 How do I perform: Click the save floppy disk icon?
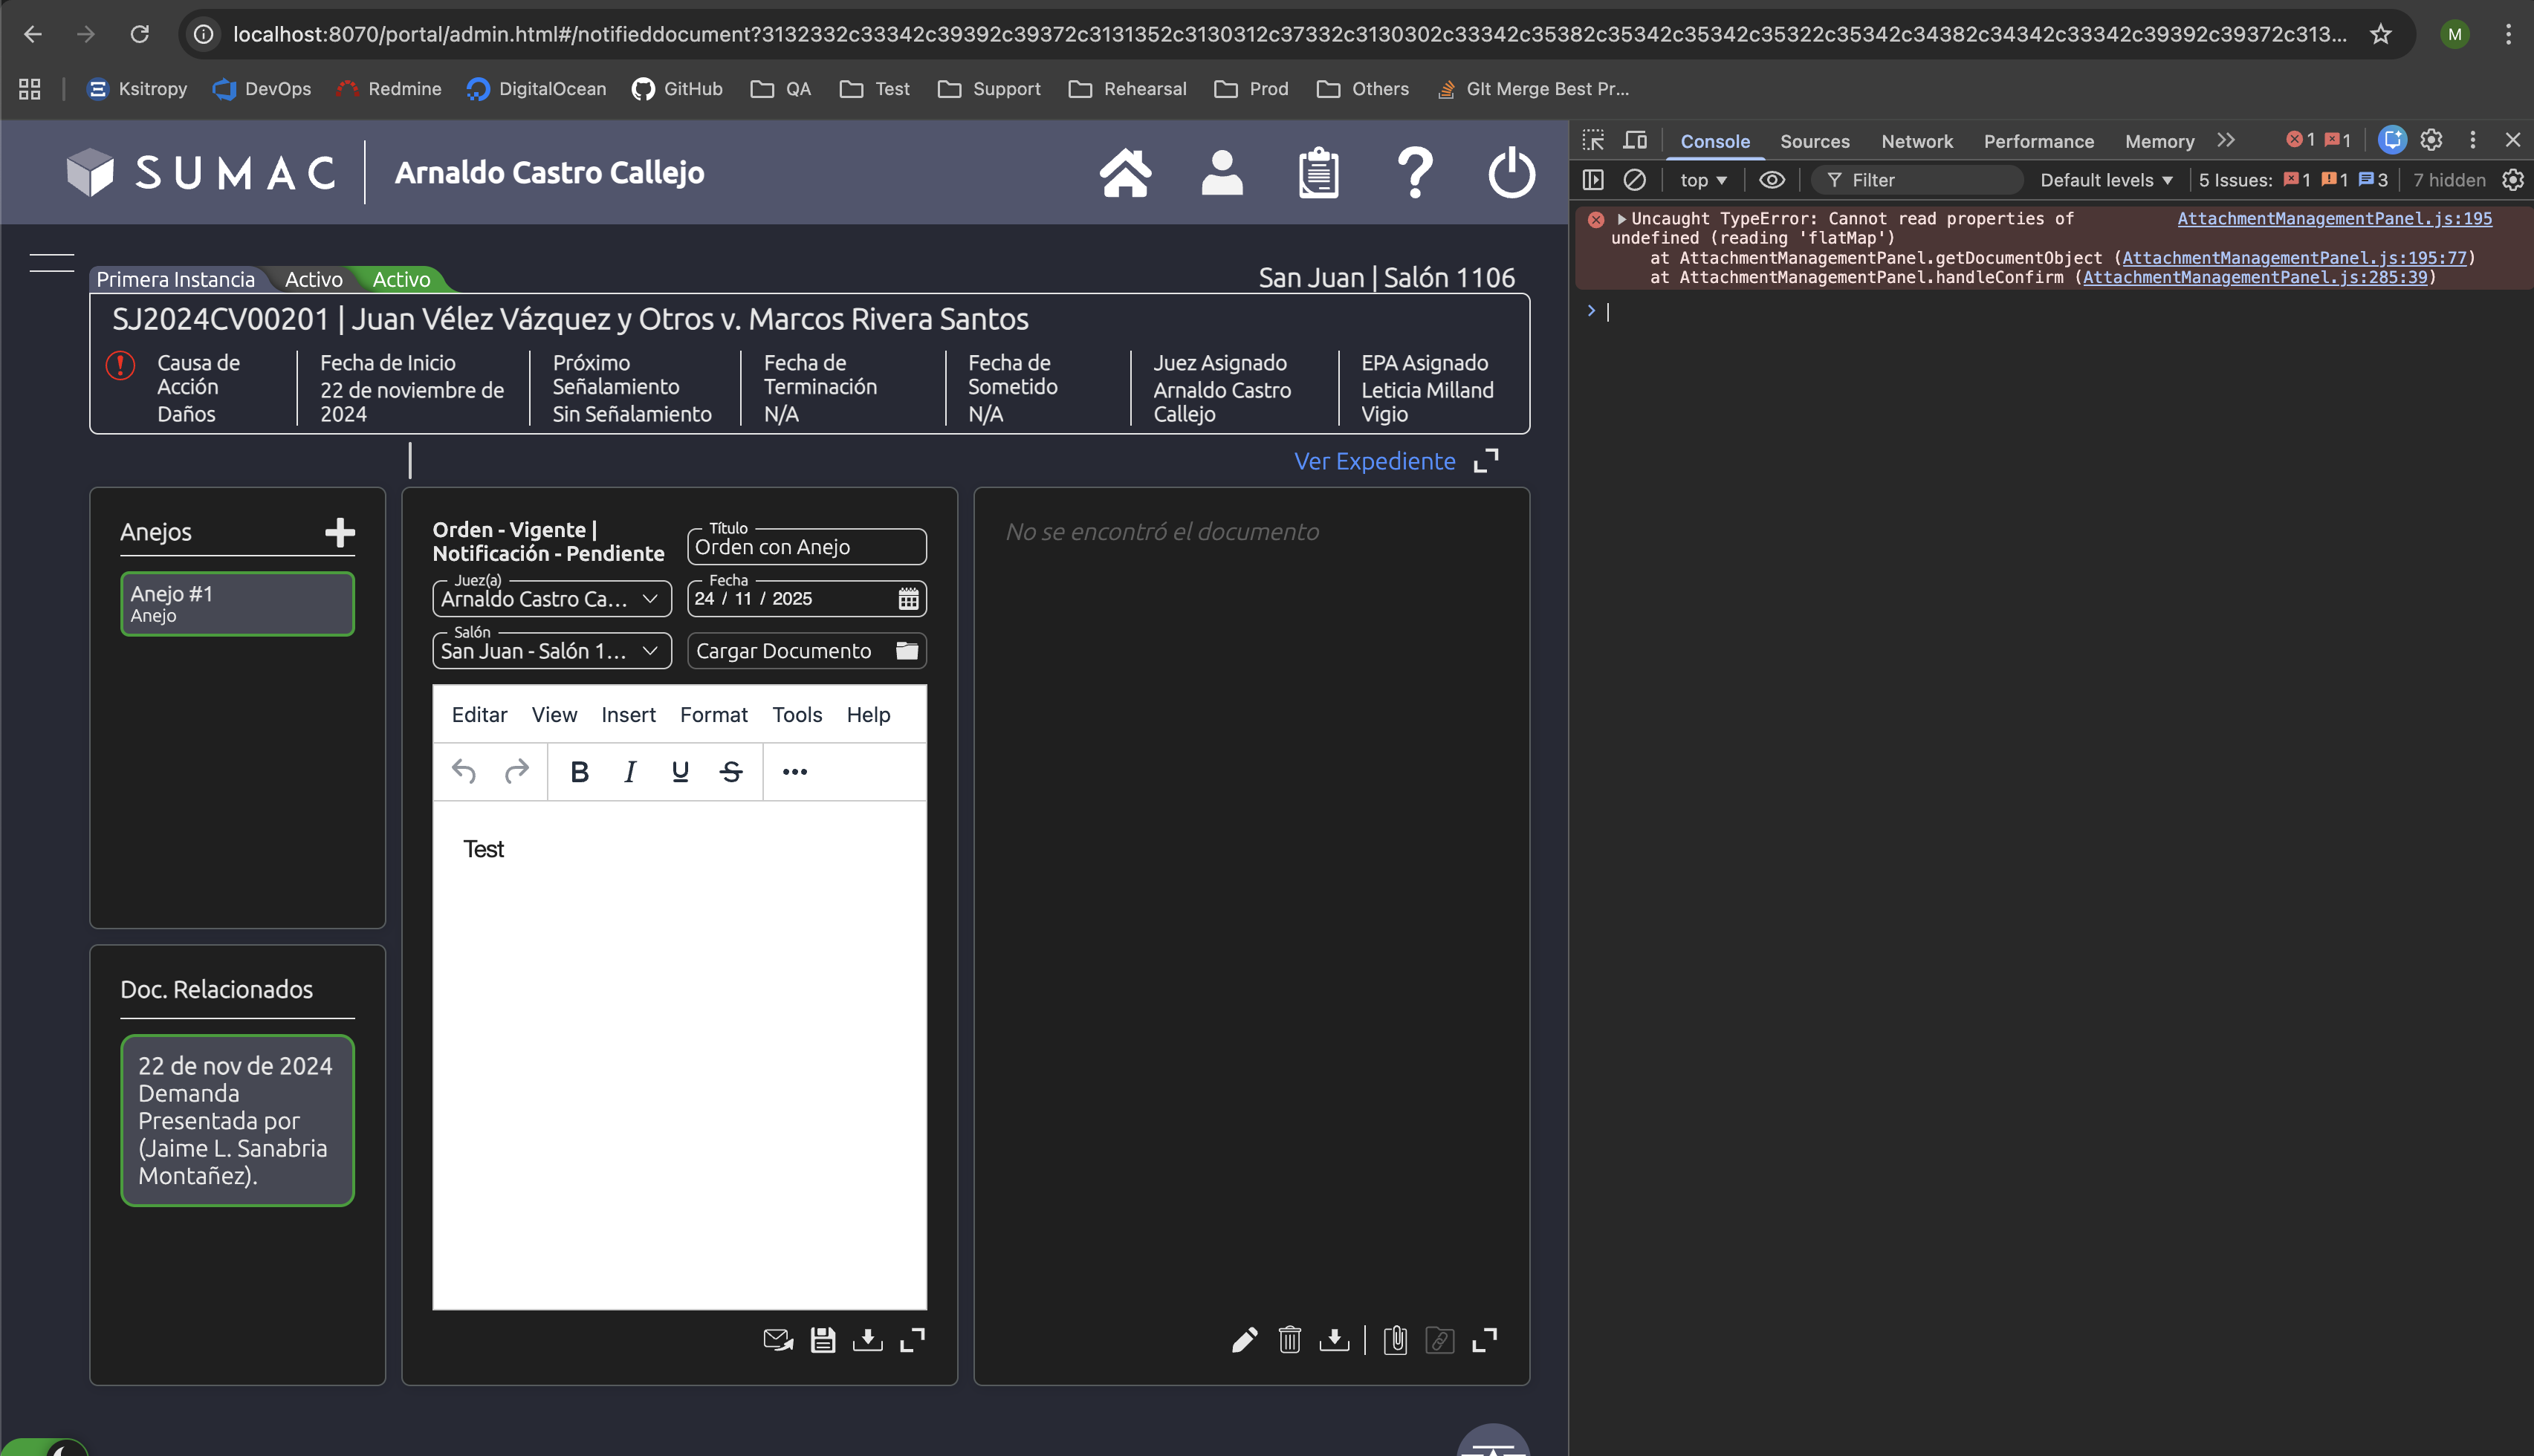click(x=822, y=1340)
